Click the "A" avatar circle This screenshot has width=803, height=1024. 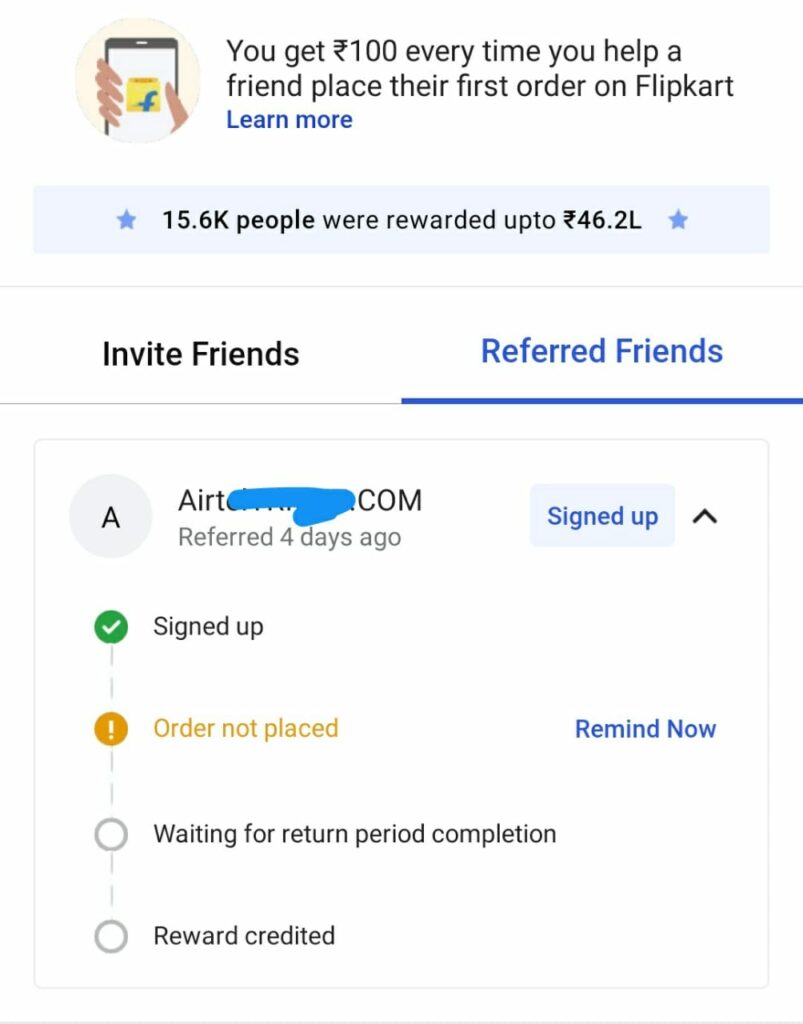coord(111,517)
